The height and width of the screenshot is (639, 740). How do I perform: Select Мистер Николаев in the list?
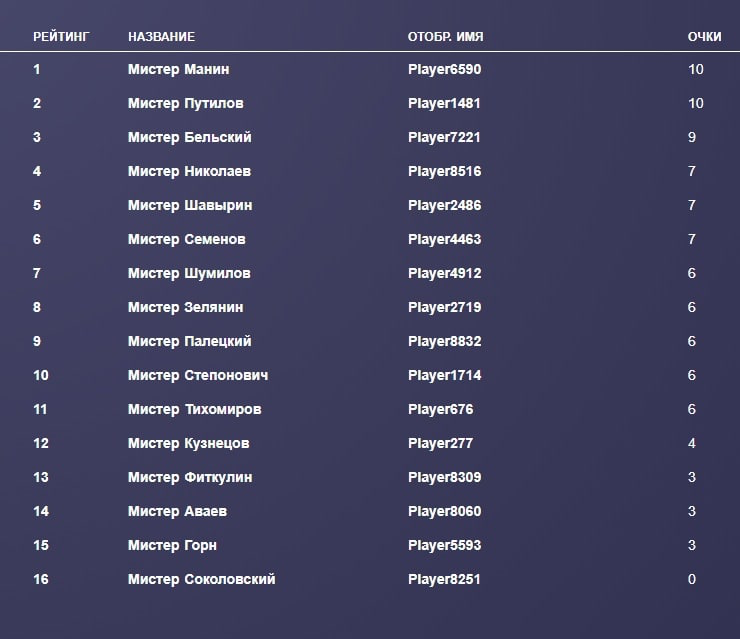189,172
